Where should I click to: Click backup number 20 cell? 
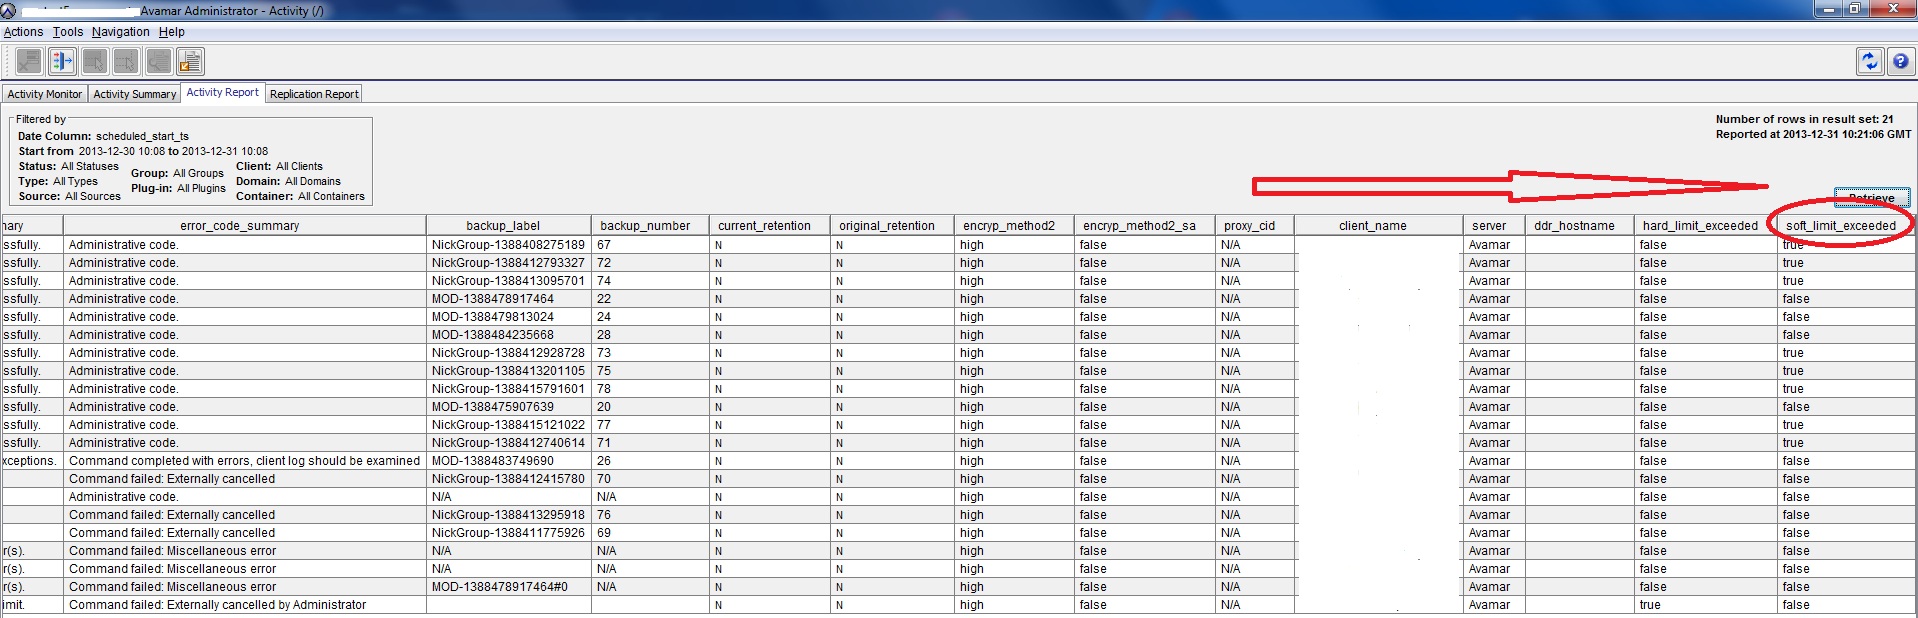(x=650, y=407)
